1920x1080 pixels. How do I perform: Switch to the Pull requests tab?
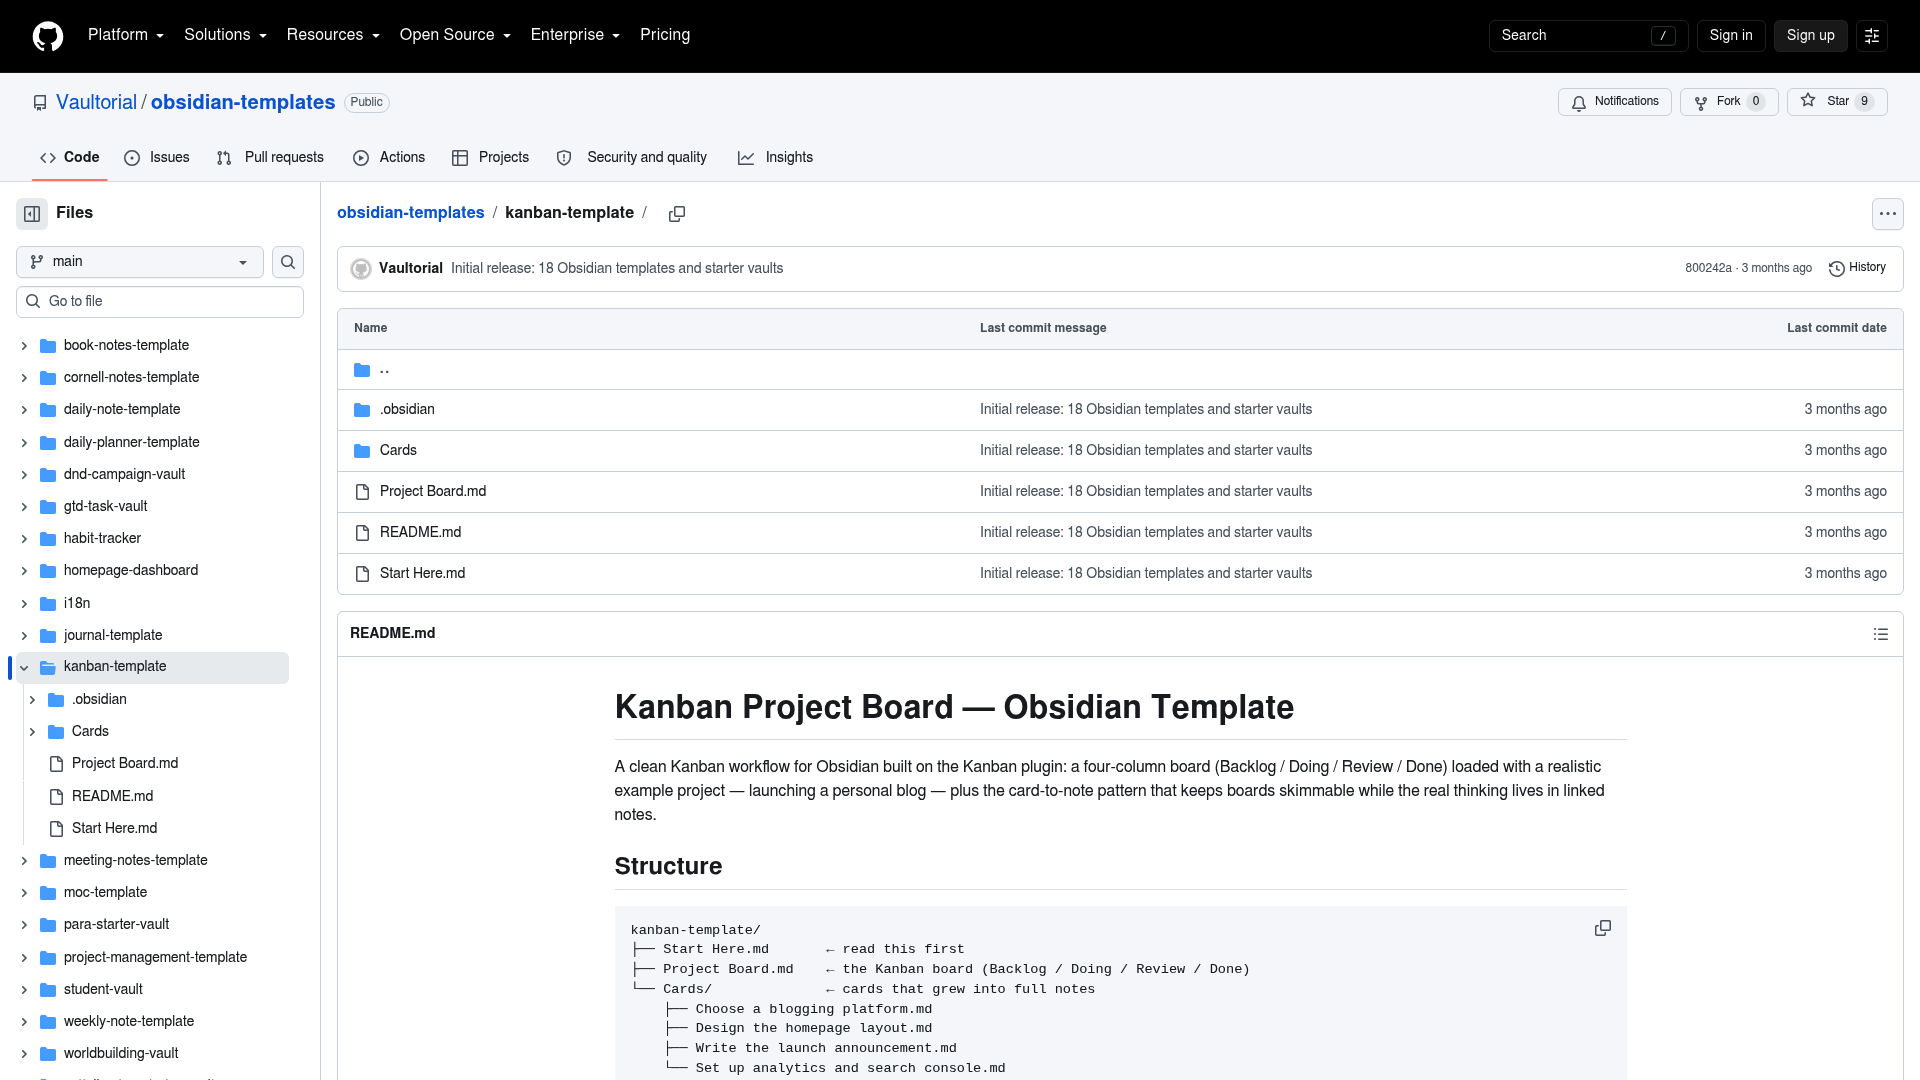click(270, 158)
